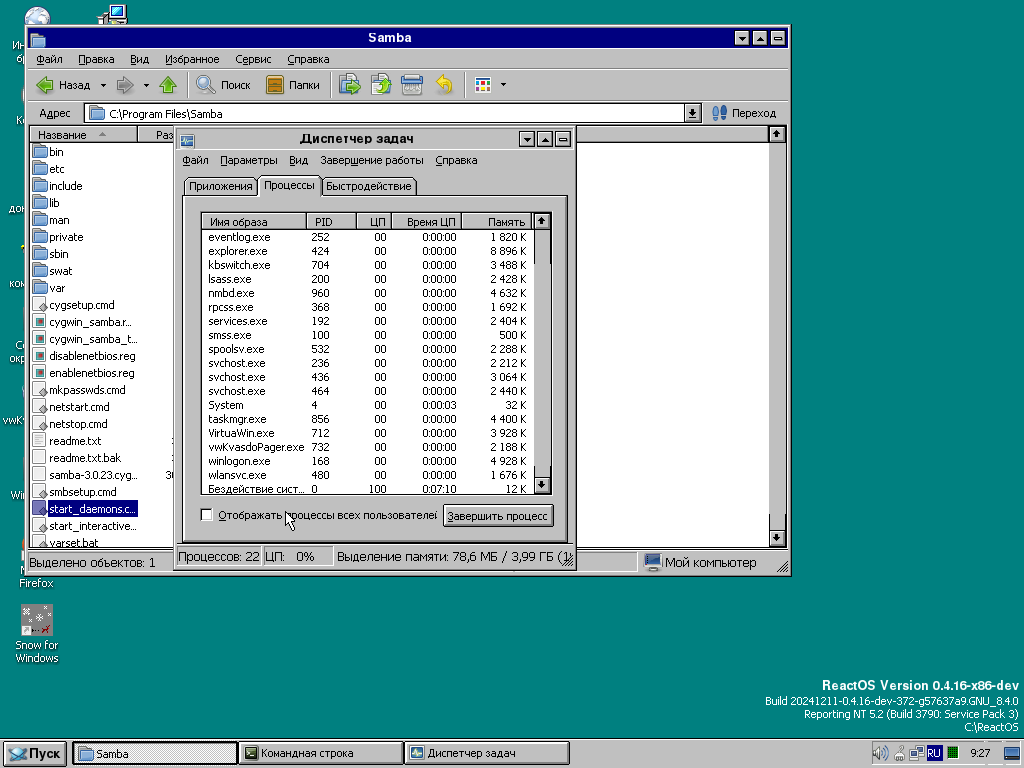Click the clock showing 9:27

tap(980, 753)
